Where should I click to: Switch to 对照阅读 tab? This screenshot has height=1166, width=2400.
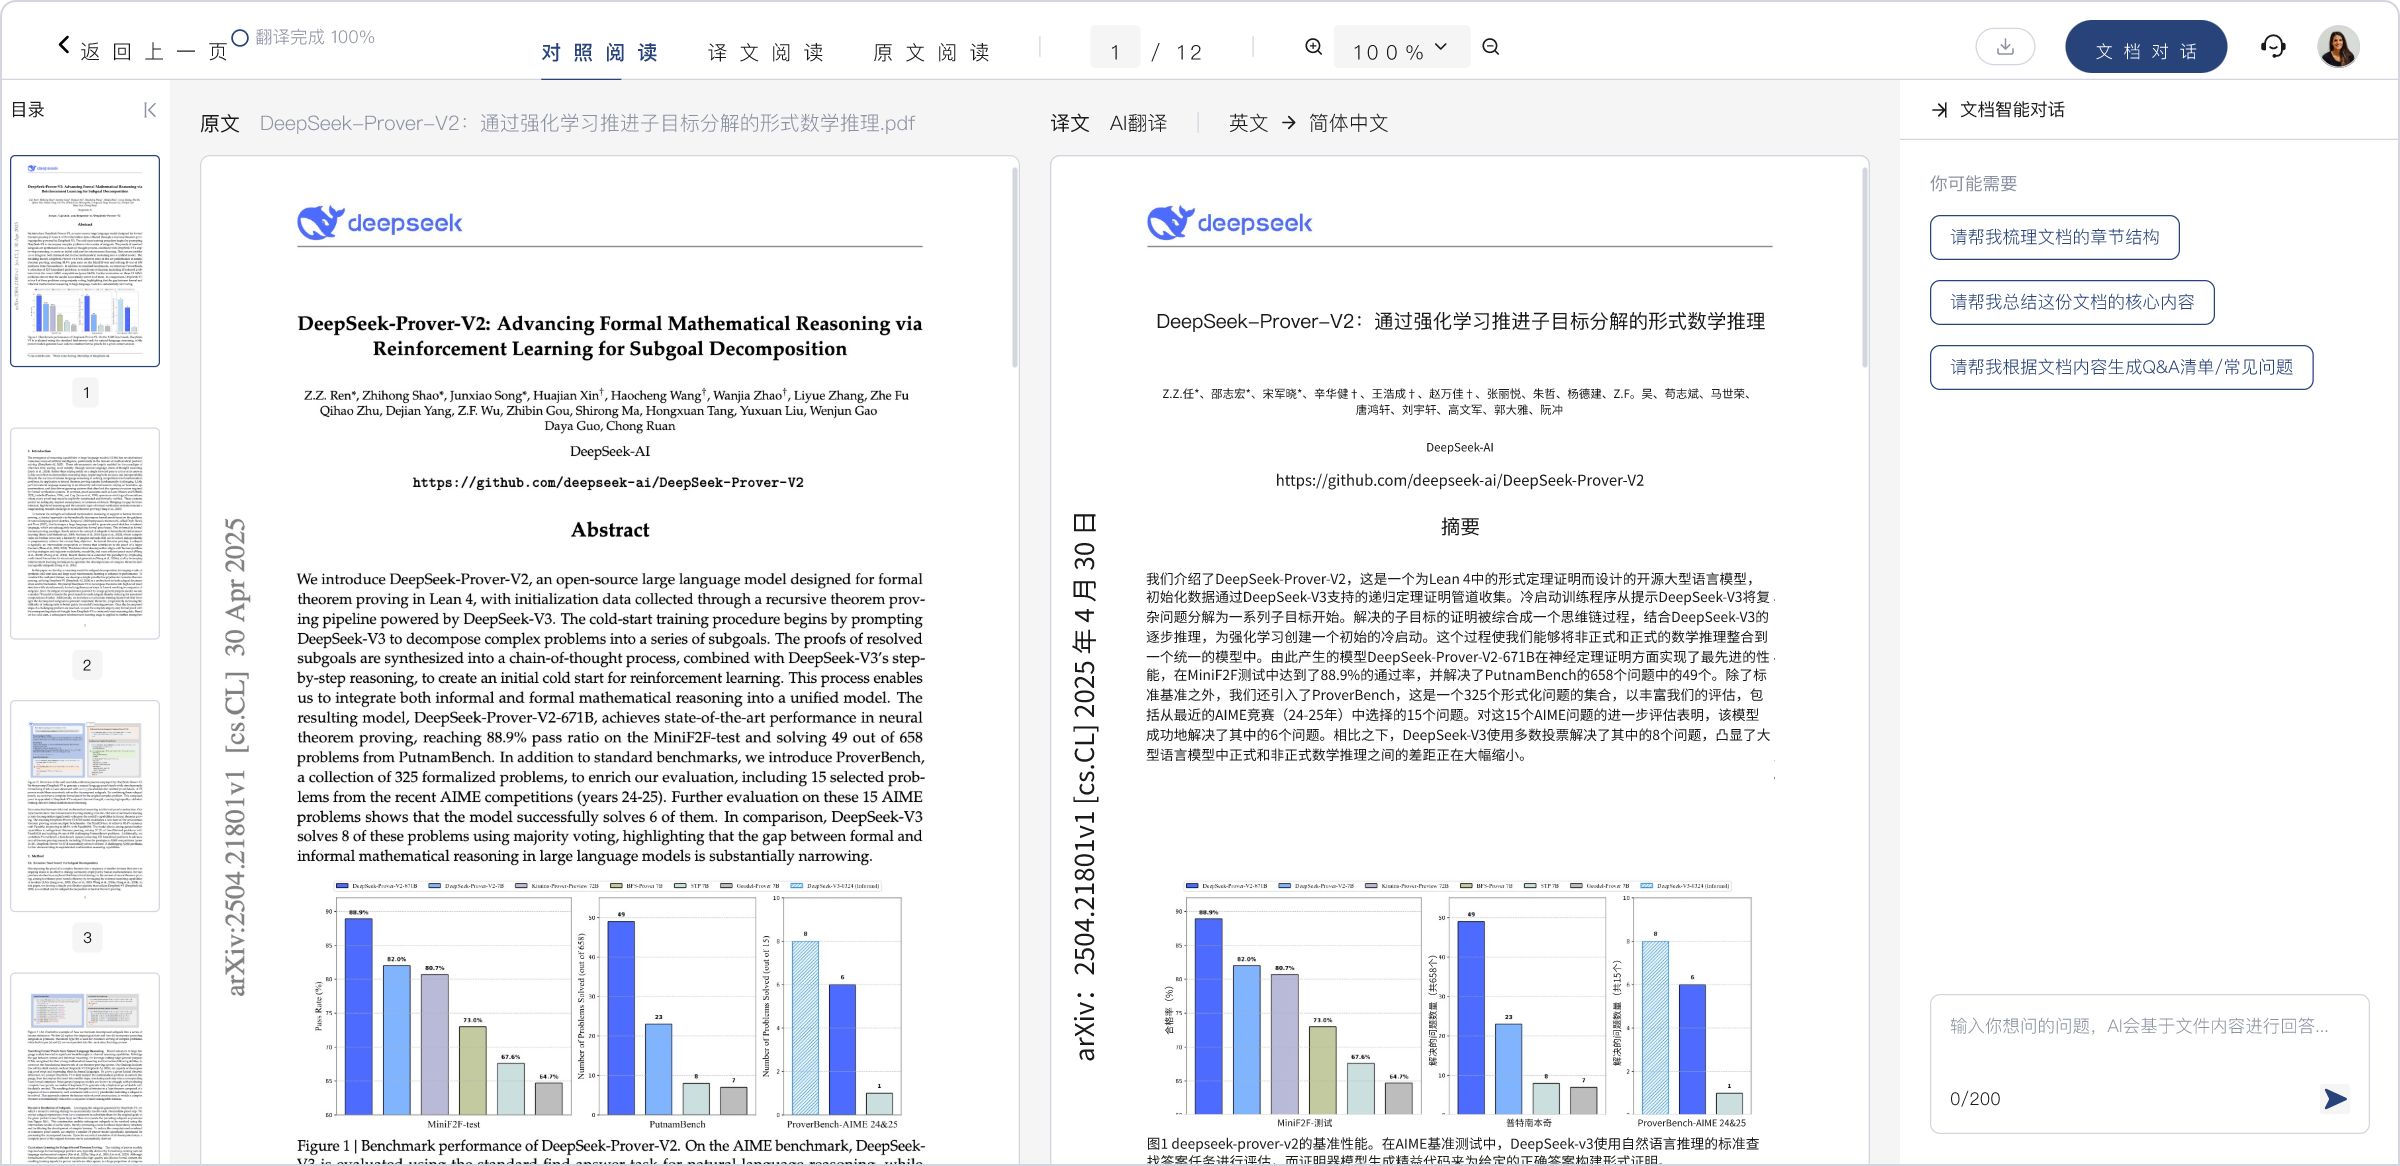pyautogui.click(x=600, y=52)
